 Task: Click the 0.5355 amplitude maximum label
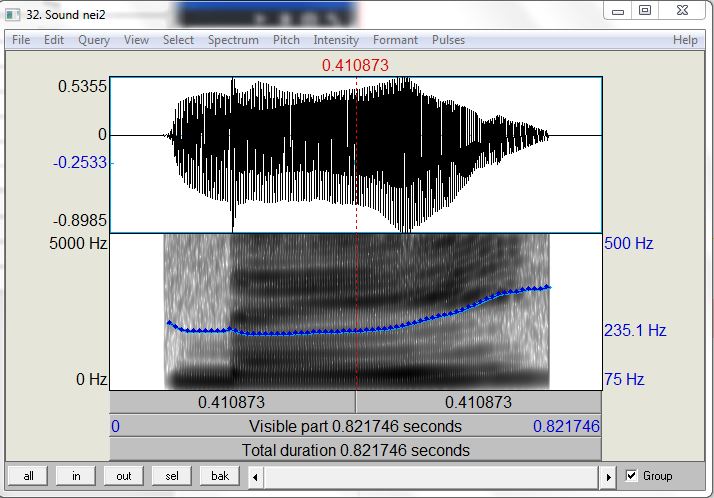coord(82,86)
